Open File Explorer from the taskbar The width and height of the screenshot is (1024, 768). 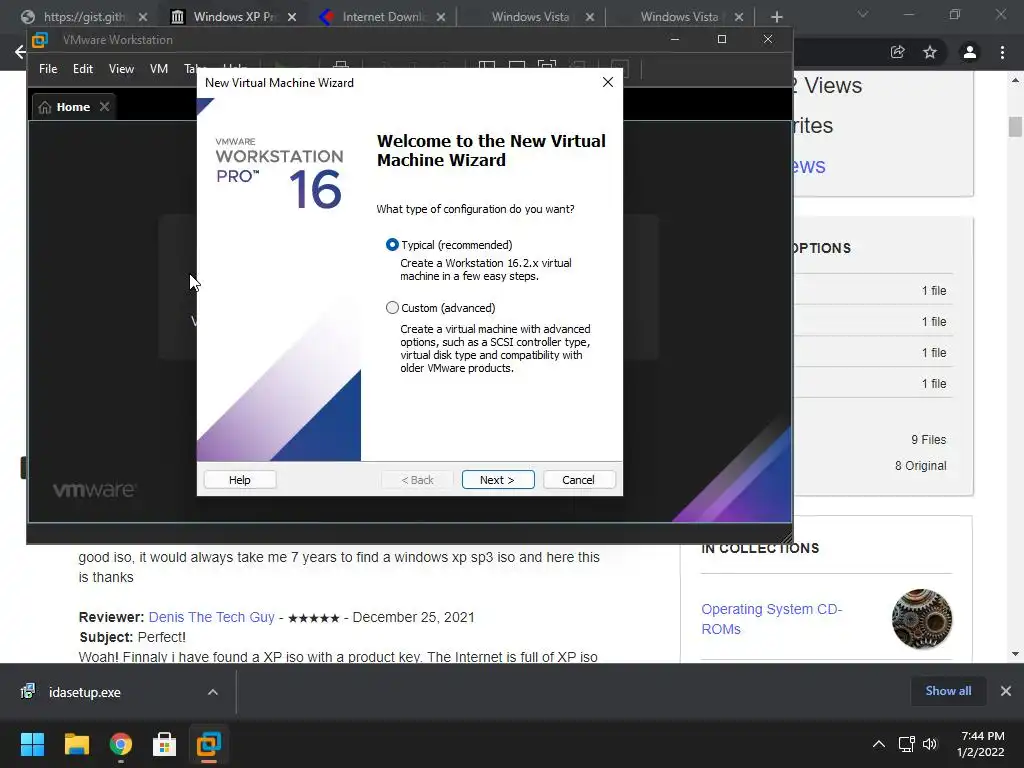pyautogui.click(x=76, y=744)
